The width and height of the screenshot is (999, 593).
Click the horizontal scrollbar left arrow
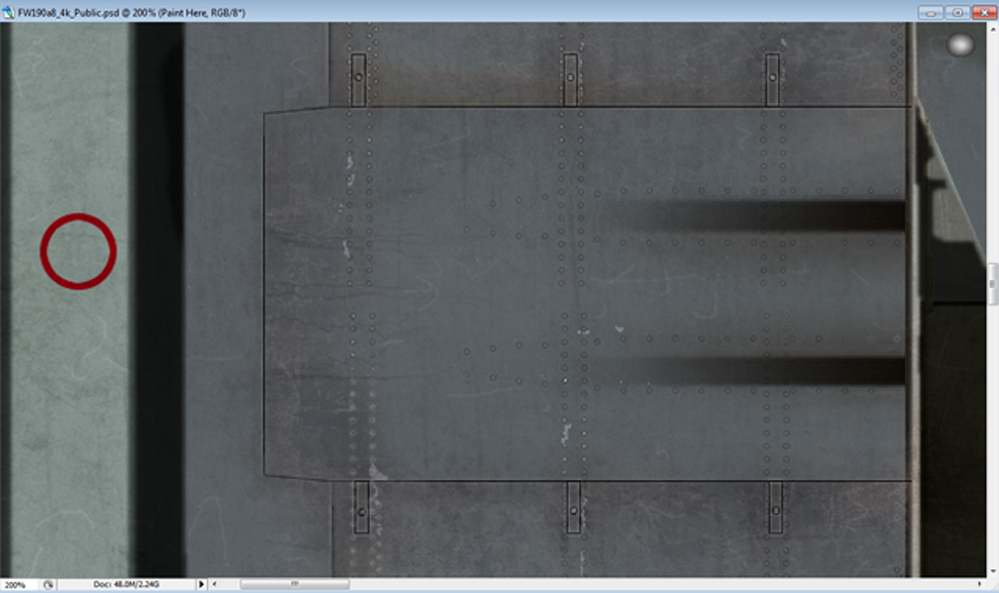point(215,584)
